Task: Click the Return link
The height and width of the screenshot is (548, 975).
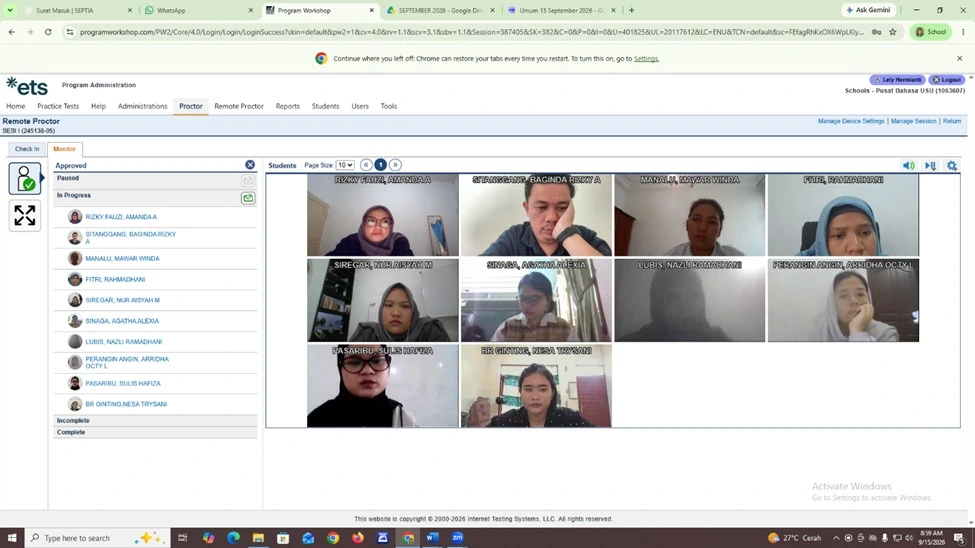Action: 951,121
